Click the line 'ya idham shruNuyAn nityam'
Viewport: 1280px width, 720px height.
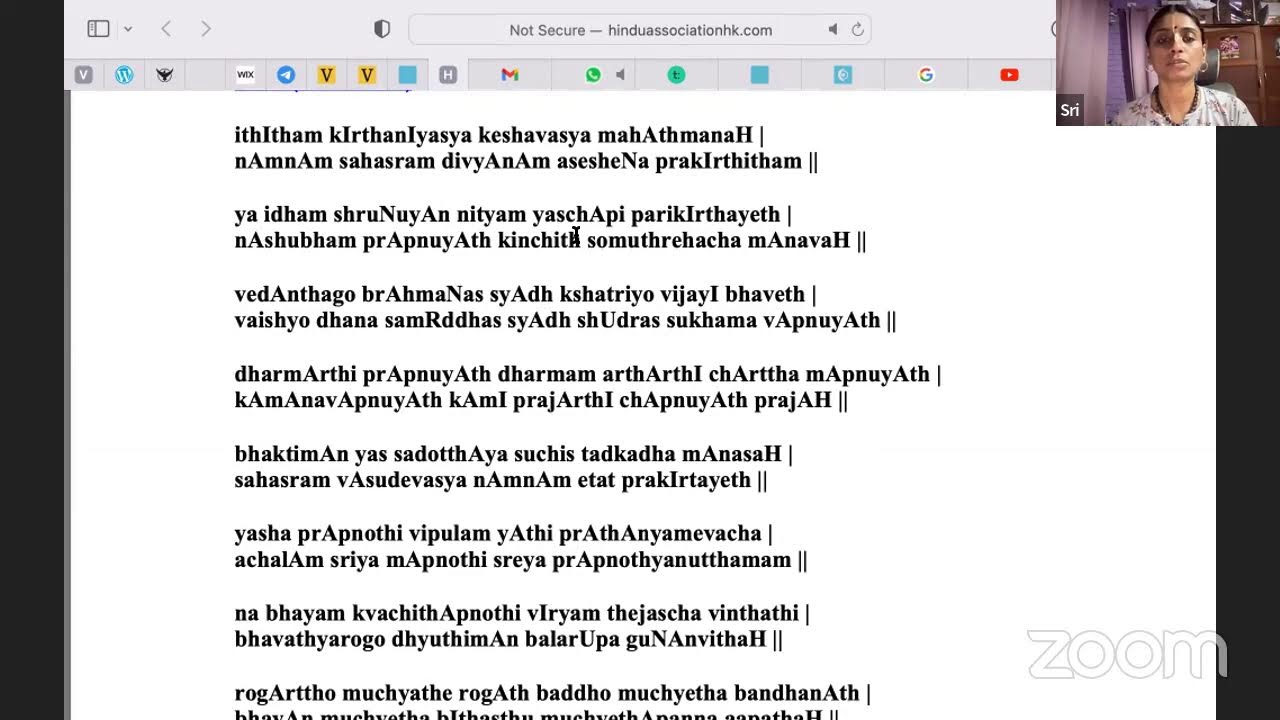[x=513, y=214]
